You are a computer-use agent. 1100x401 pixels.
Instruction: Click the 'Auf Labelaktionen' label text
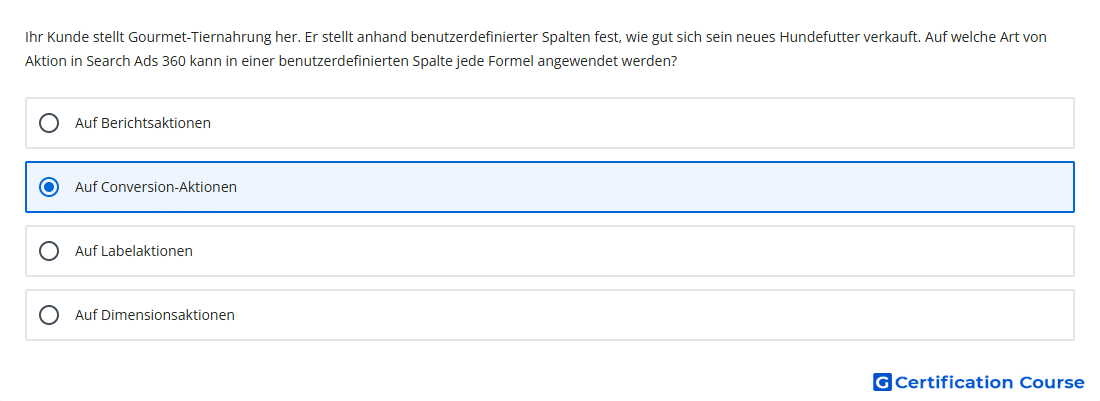134,251
